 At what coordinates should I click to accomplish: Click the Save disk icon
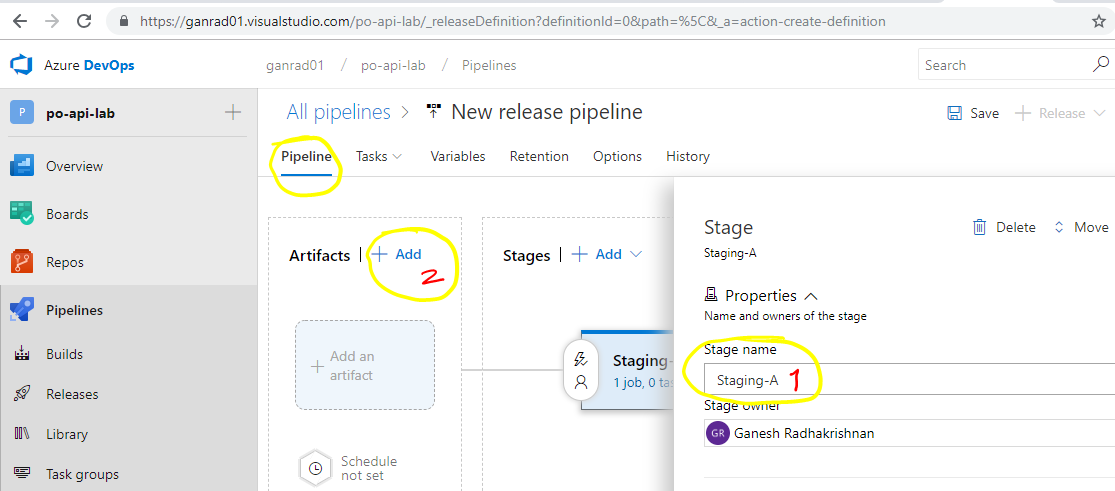[954, 113]
